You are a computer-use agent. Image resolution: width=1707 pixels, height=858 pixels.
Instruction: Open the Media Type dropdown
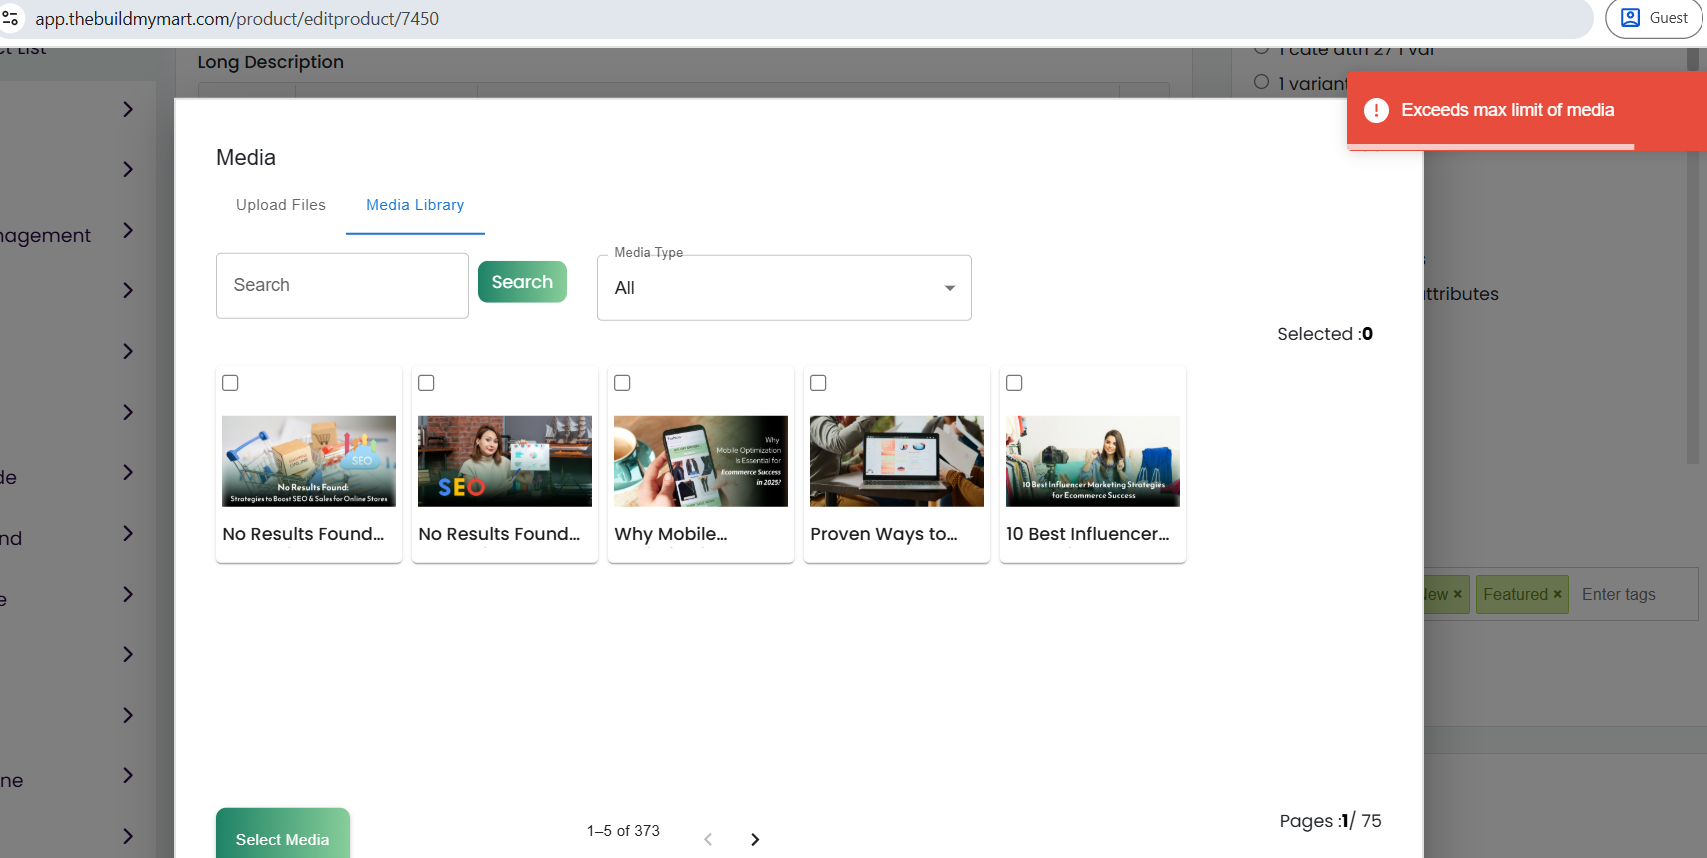pyautogui.click(x=784, y=288)
